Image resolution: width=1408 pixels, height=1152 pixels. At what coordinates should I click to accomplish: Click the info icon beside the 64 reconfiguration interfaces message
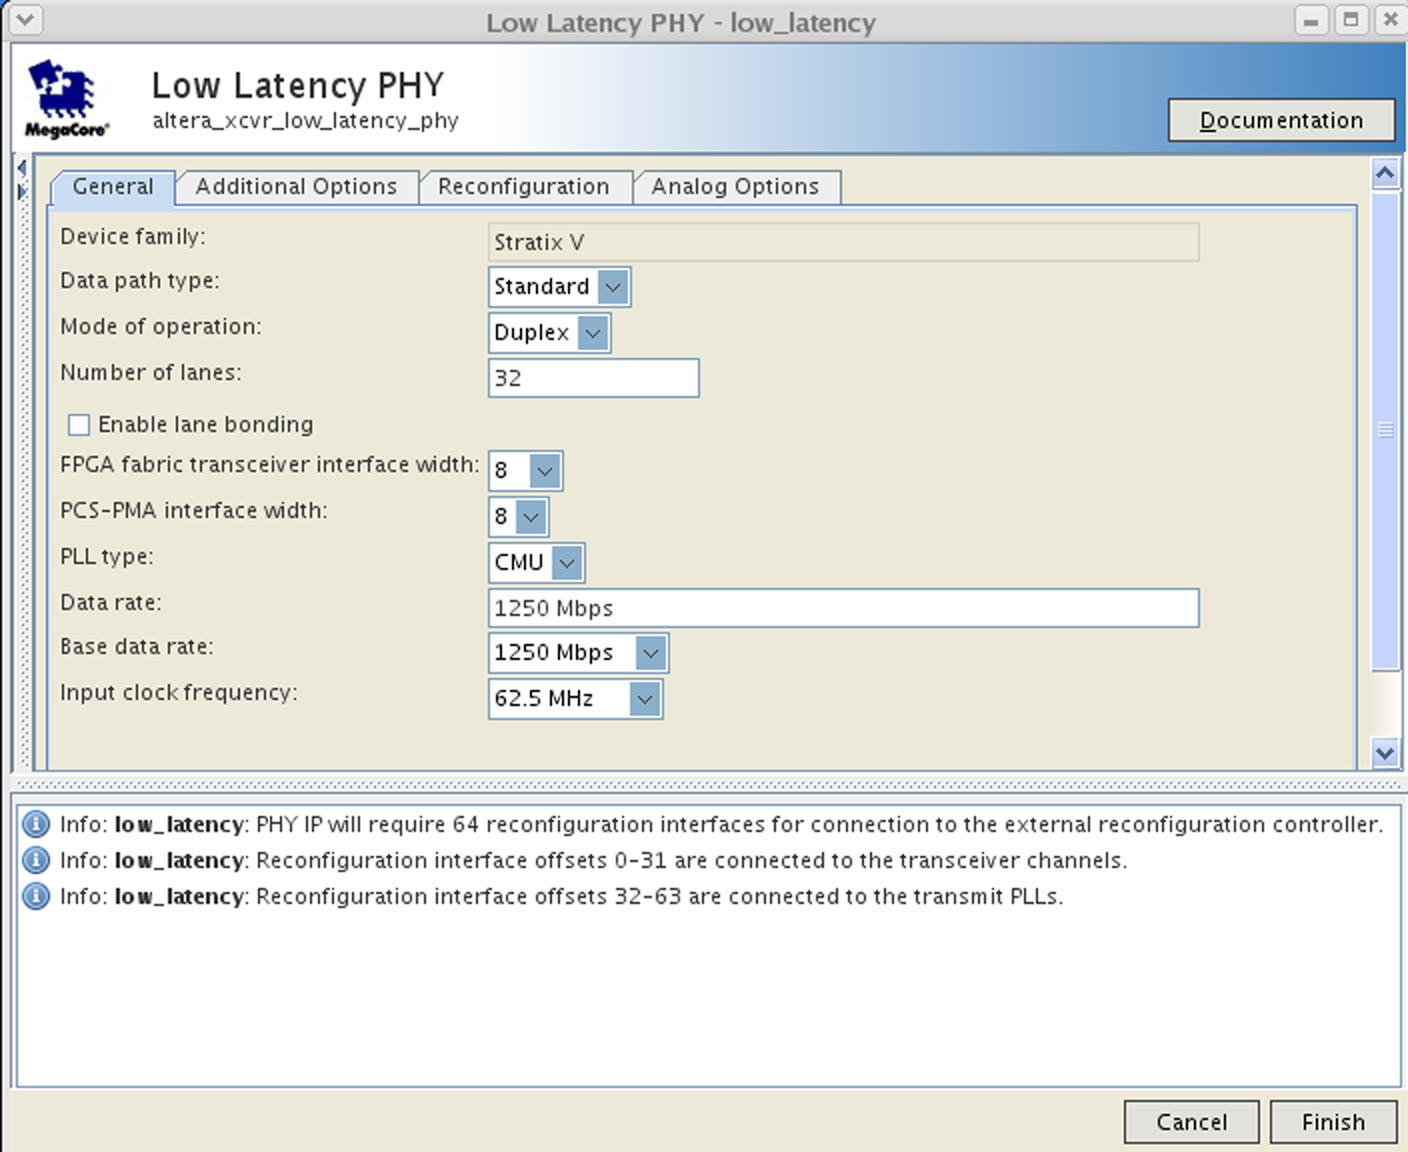pyautogui.click(x=35, y=824)
